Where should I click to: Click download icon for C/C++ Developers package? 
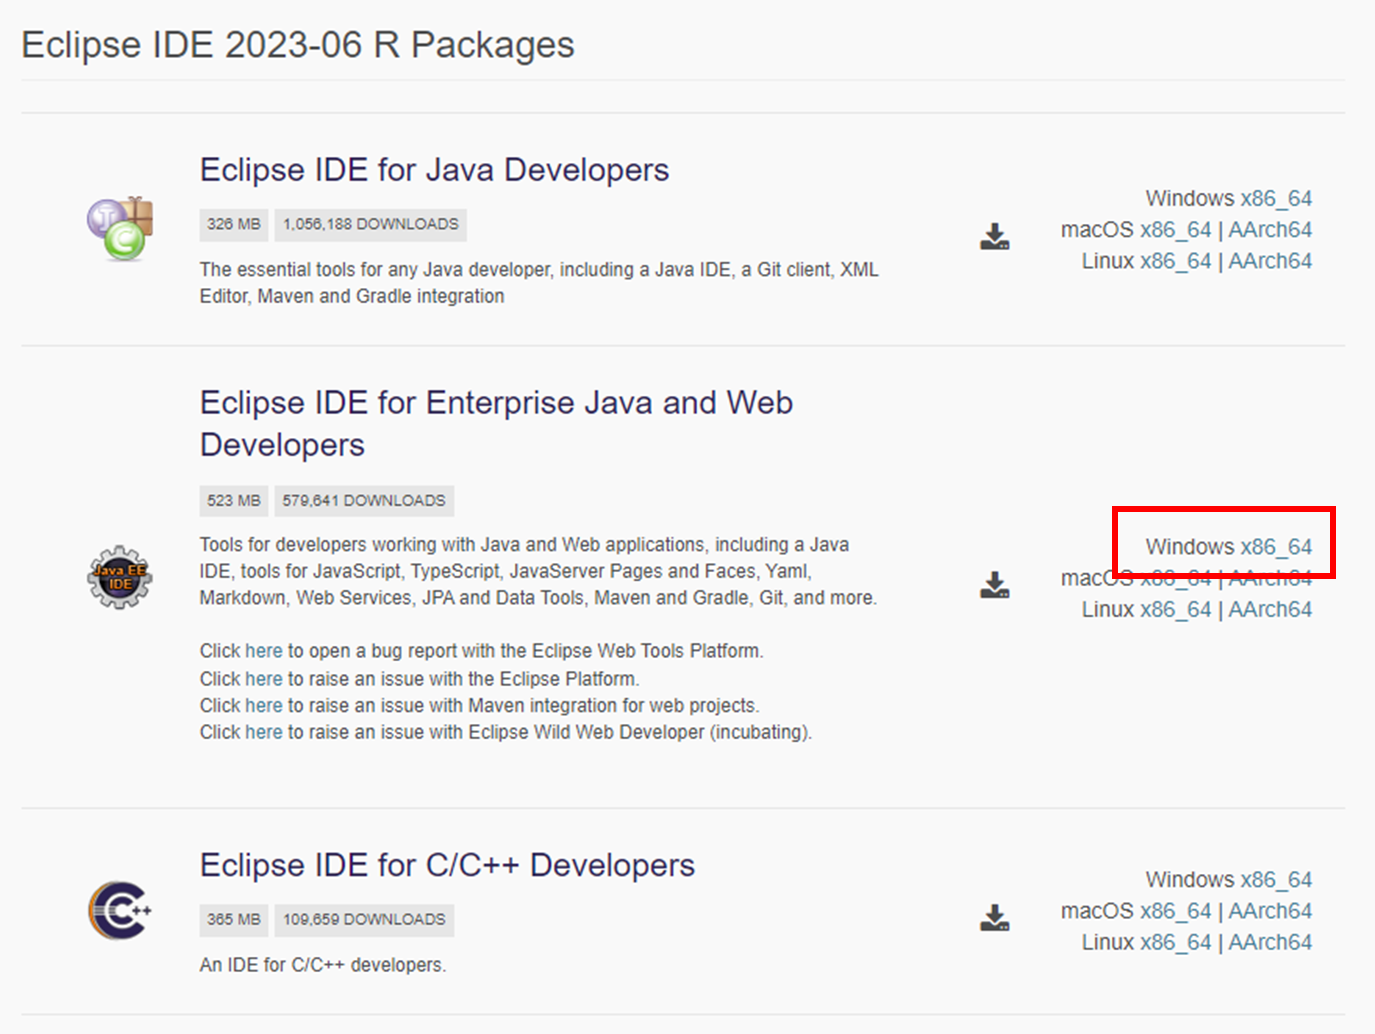pyautogui.click(x=994, y=917)
